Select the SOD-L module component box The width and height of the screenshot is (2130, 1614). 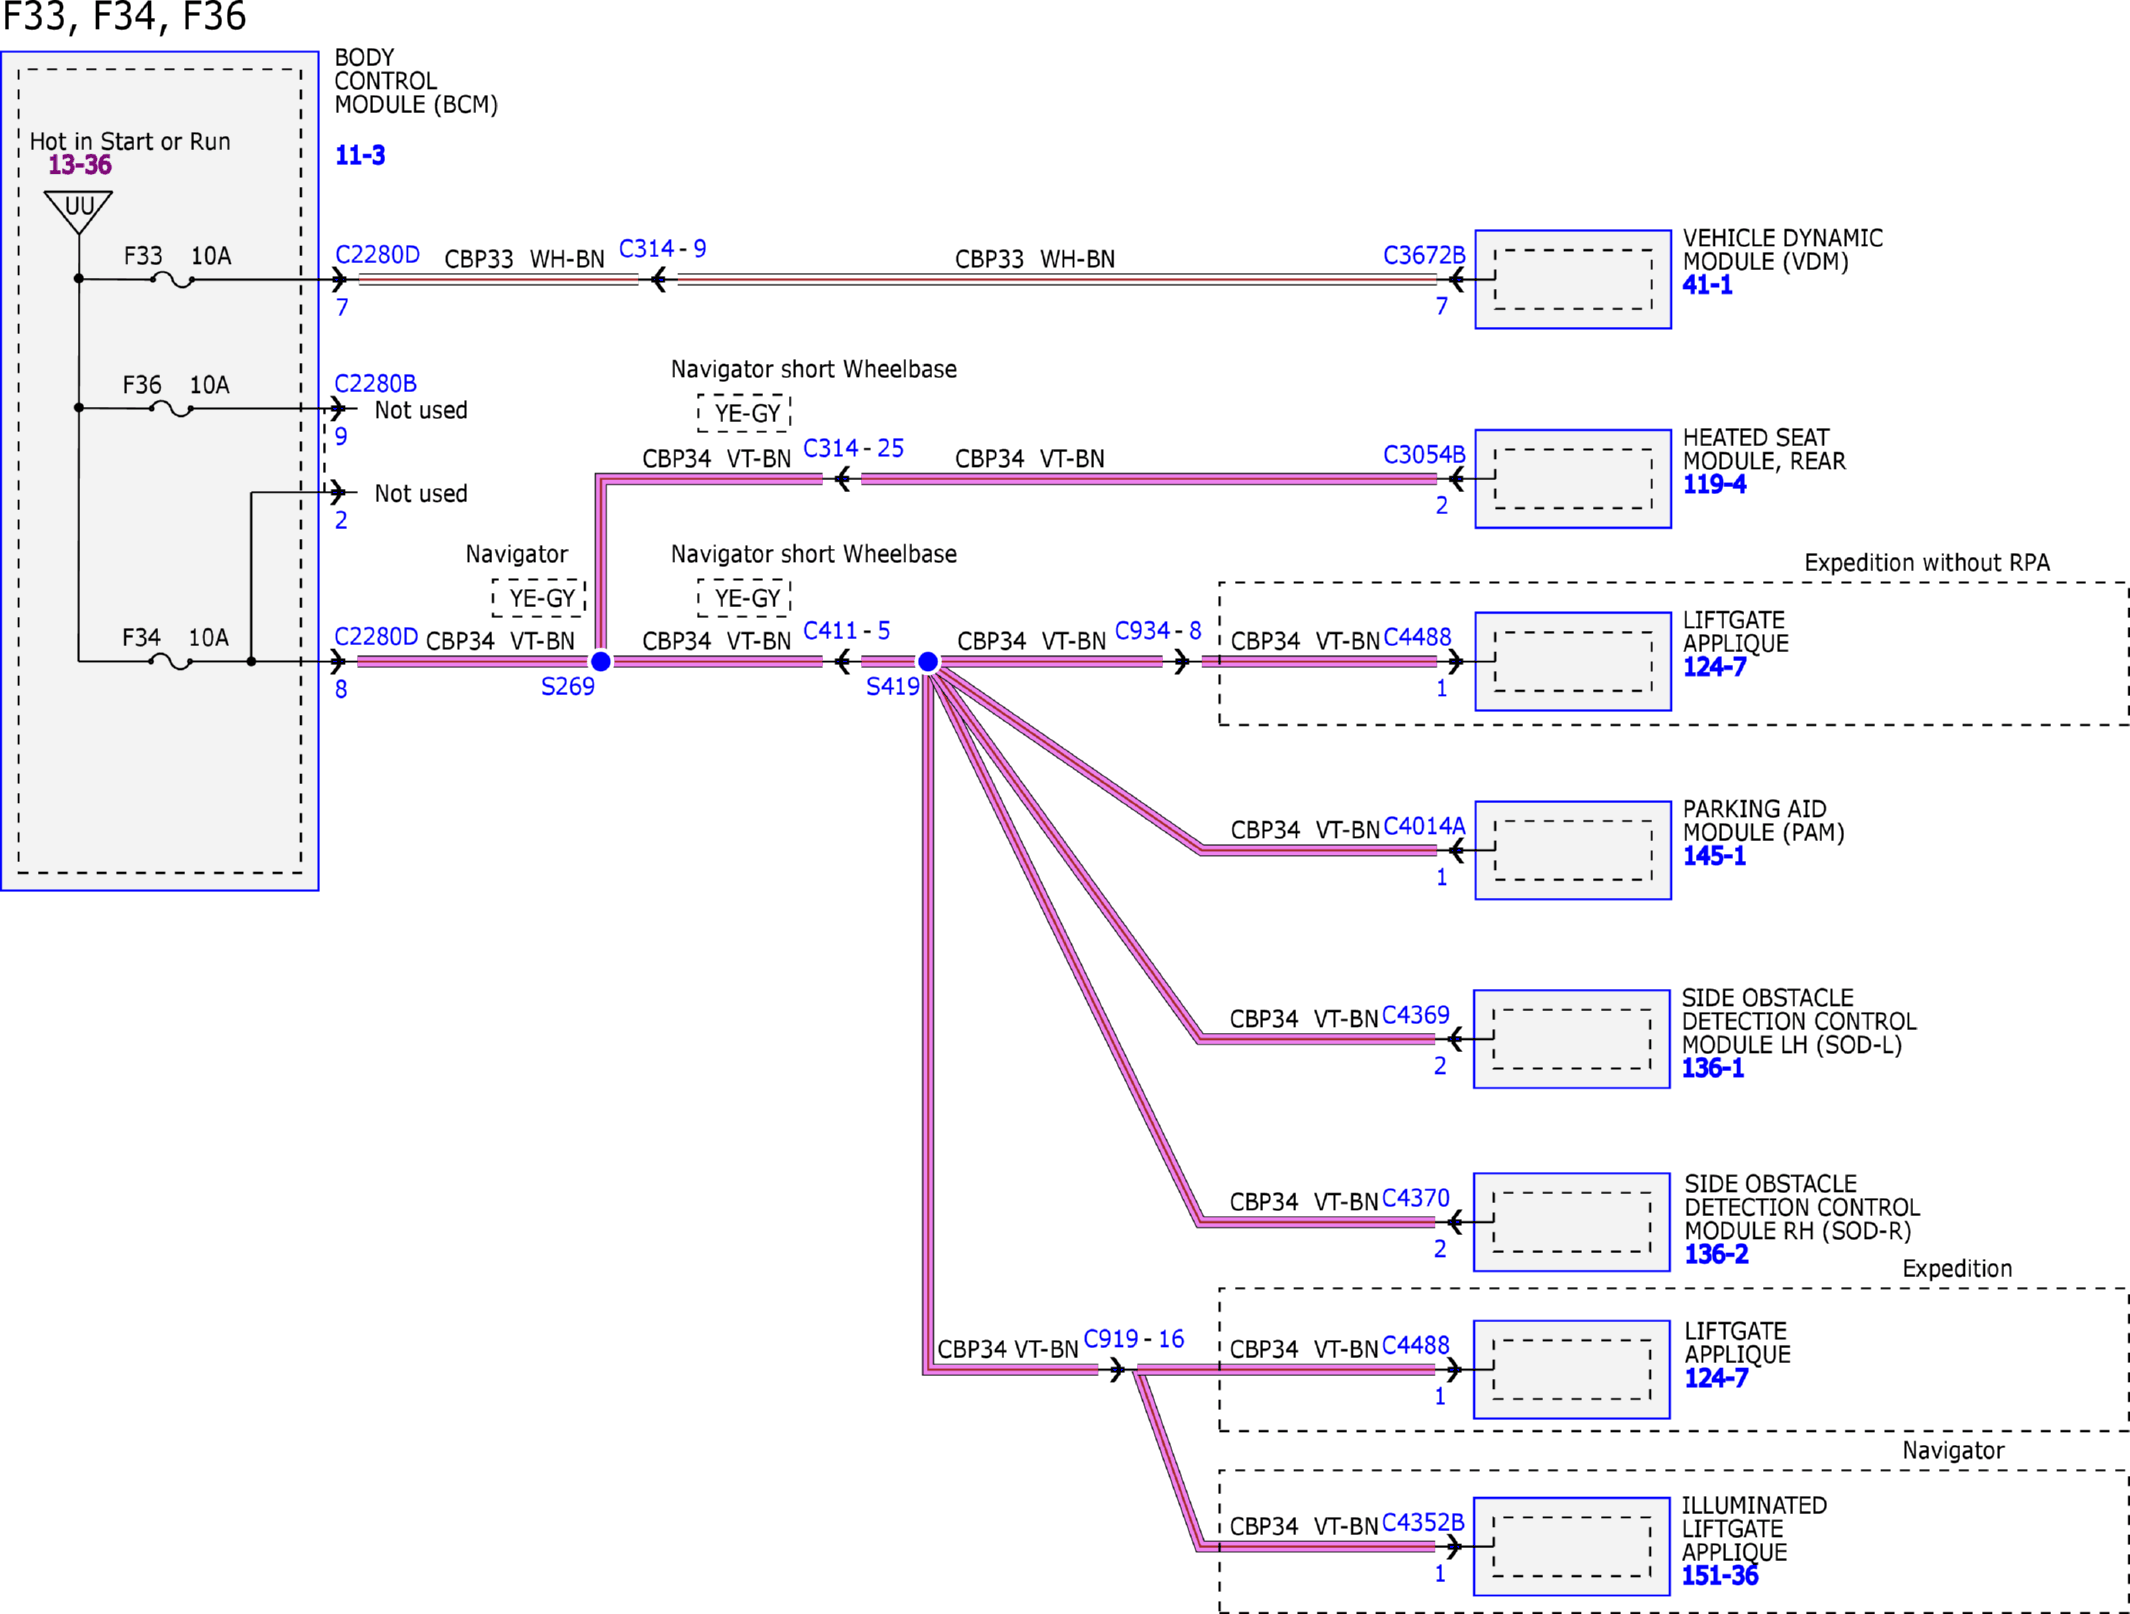tap(1572, 1039)
